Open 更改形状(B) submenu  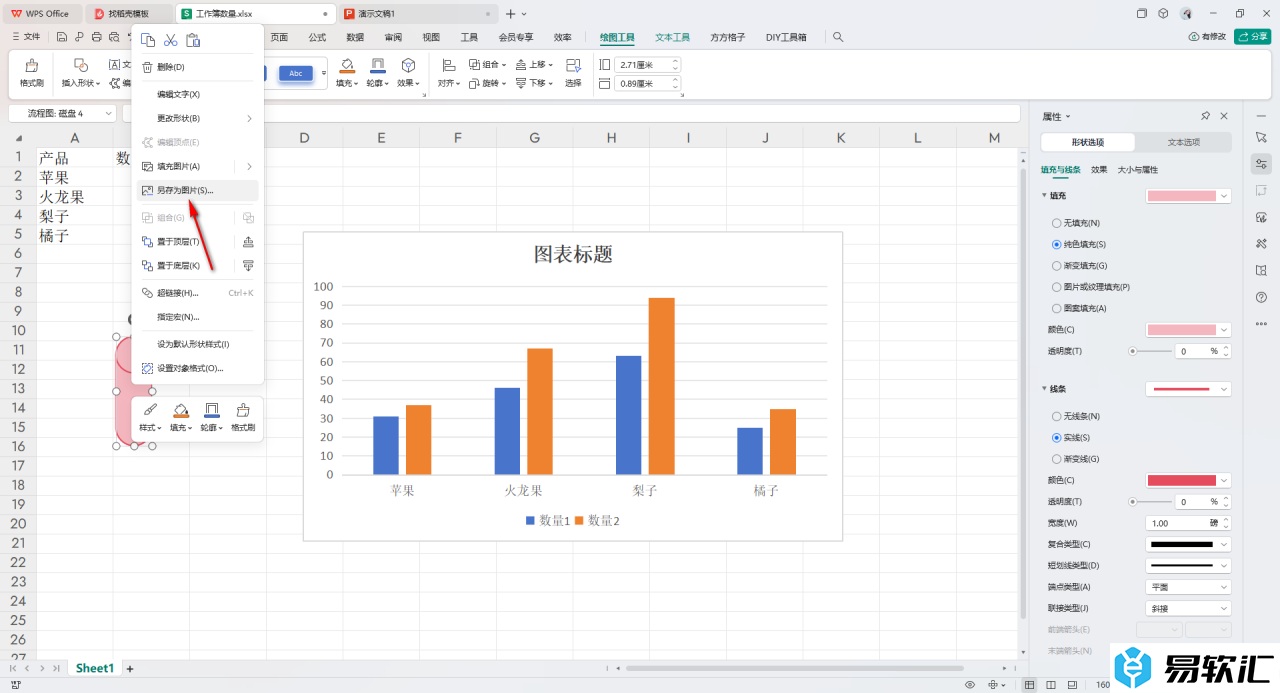coord(198,118)
